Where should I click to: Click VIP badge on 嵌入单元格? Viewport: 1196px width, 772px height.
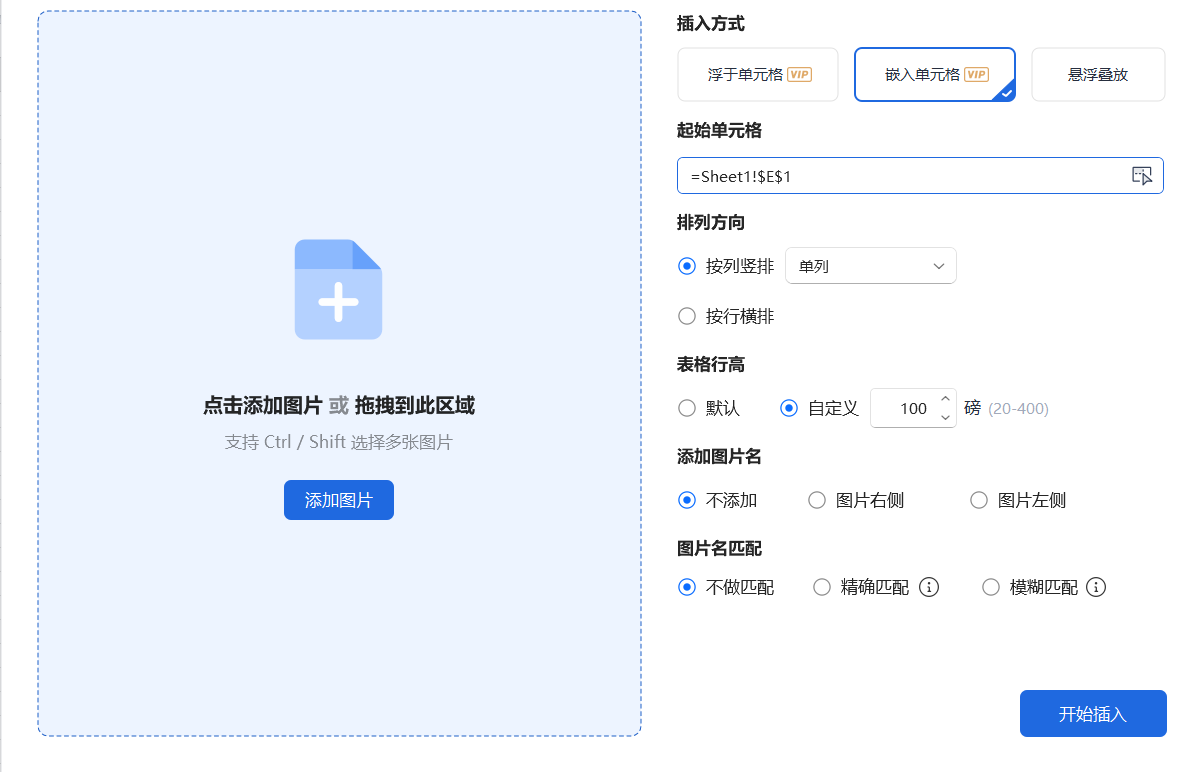click(x=976, y=75)
